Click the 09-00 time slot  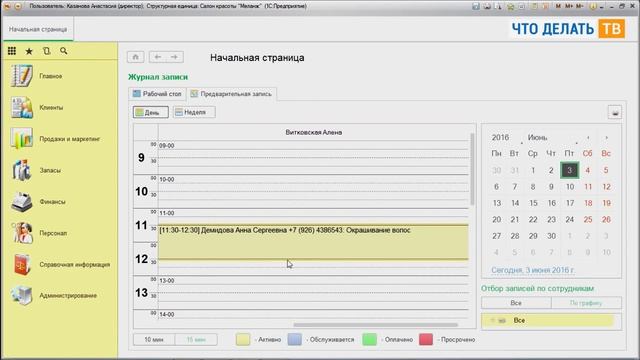pos(313,146)
